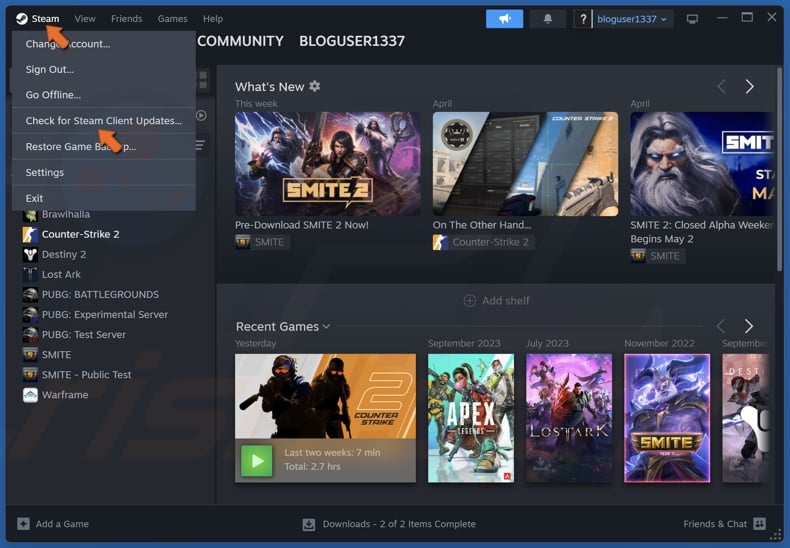Open the View menu
The image size is (790, 548).
(85, 19)
